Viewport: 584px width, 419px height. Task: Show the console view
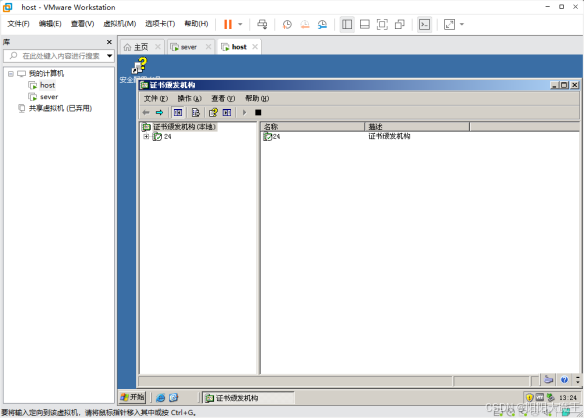(424, 25)
